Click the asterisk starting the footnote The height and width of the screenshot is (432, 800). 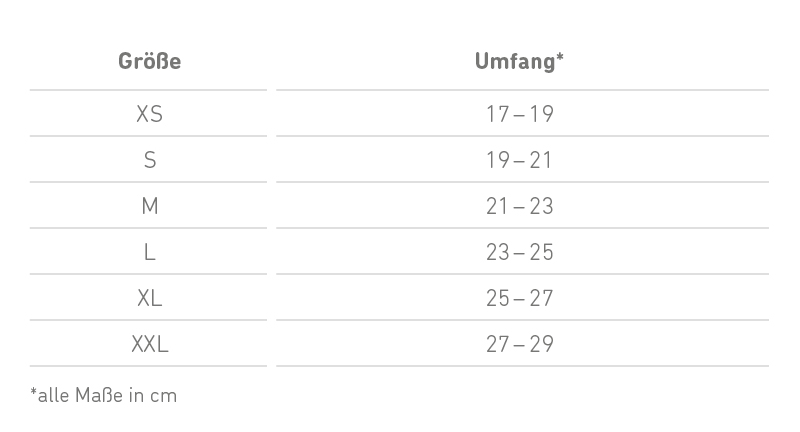coord(33,391)
